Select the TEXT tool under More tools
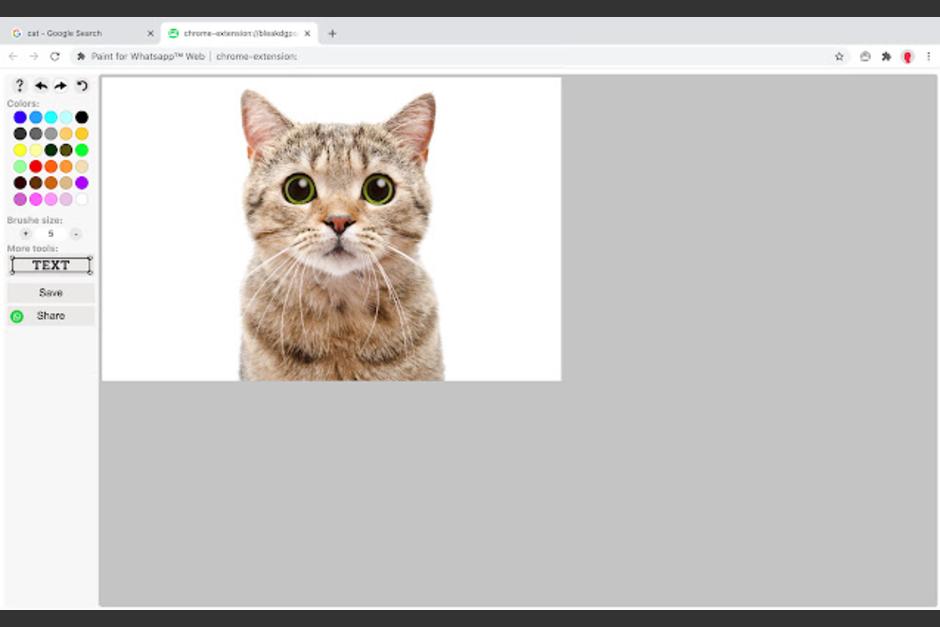 [x=50, y=264]
